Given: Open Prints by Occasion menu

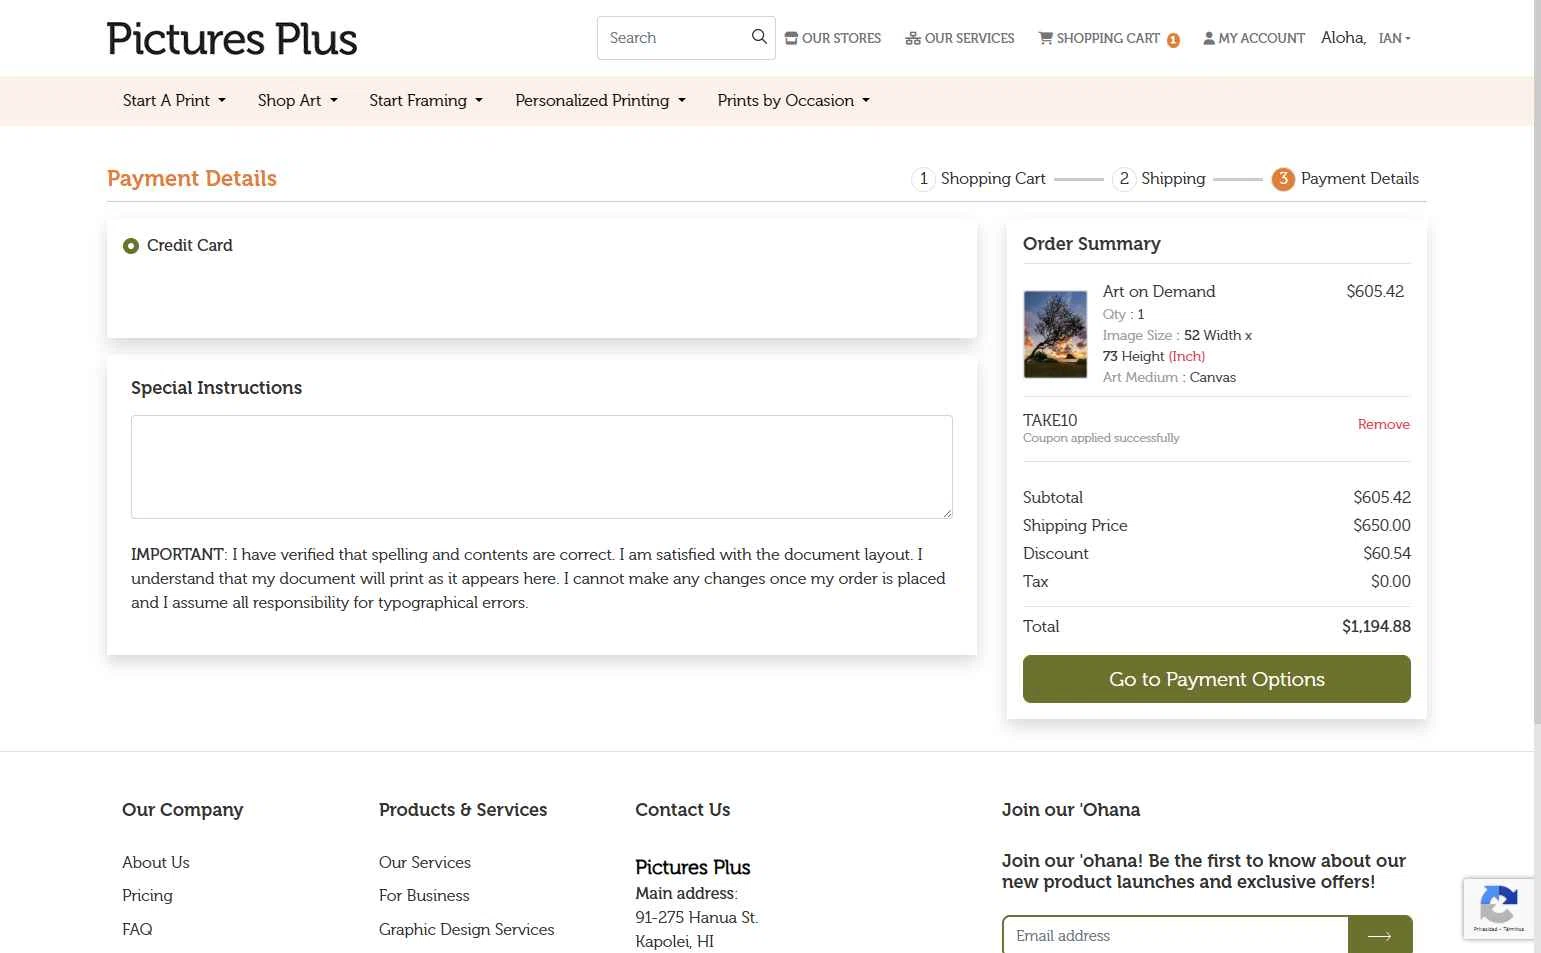Looking at the screenshot, I should coord(794,100).
